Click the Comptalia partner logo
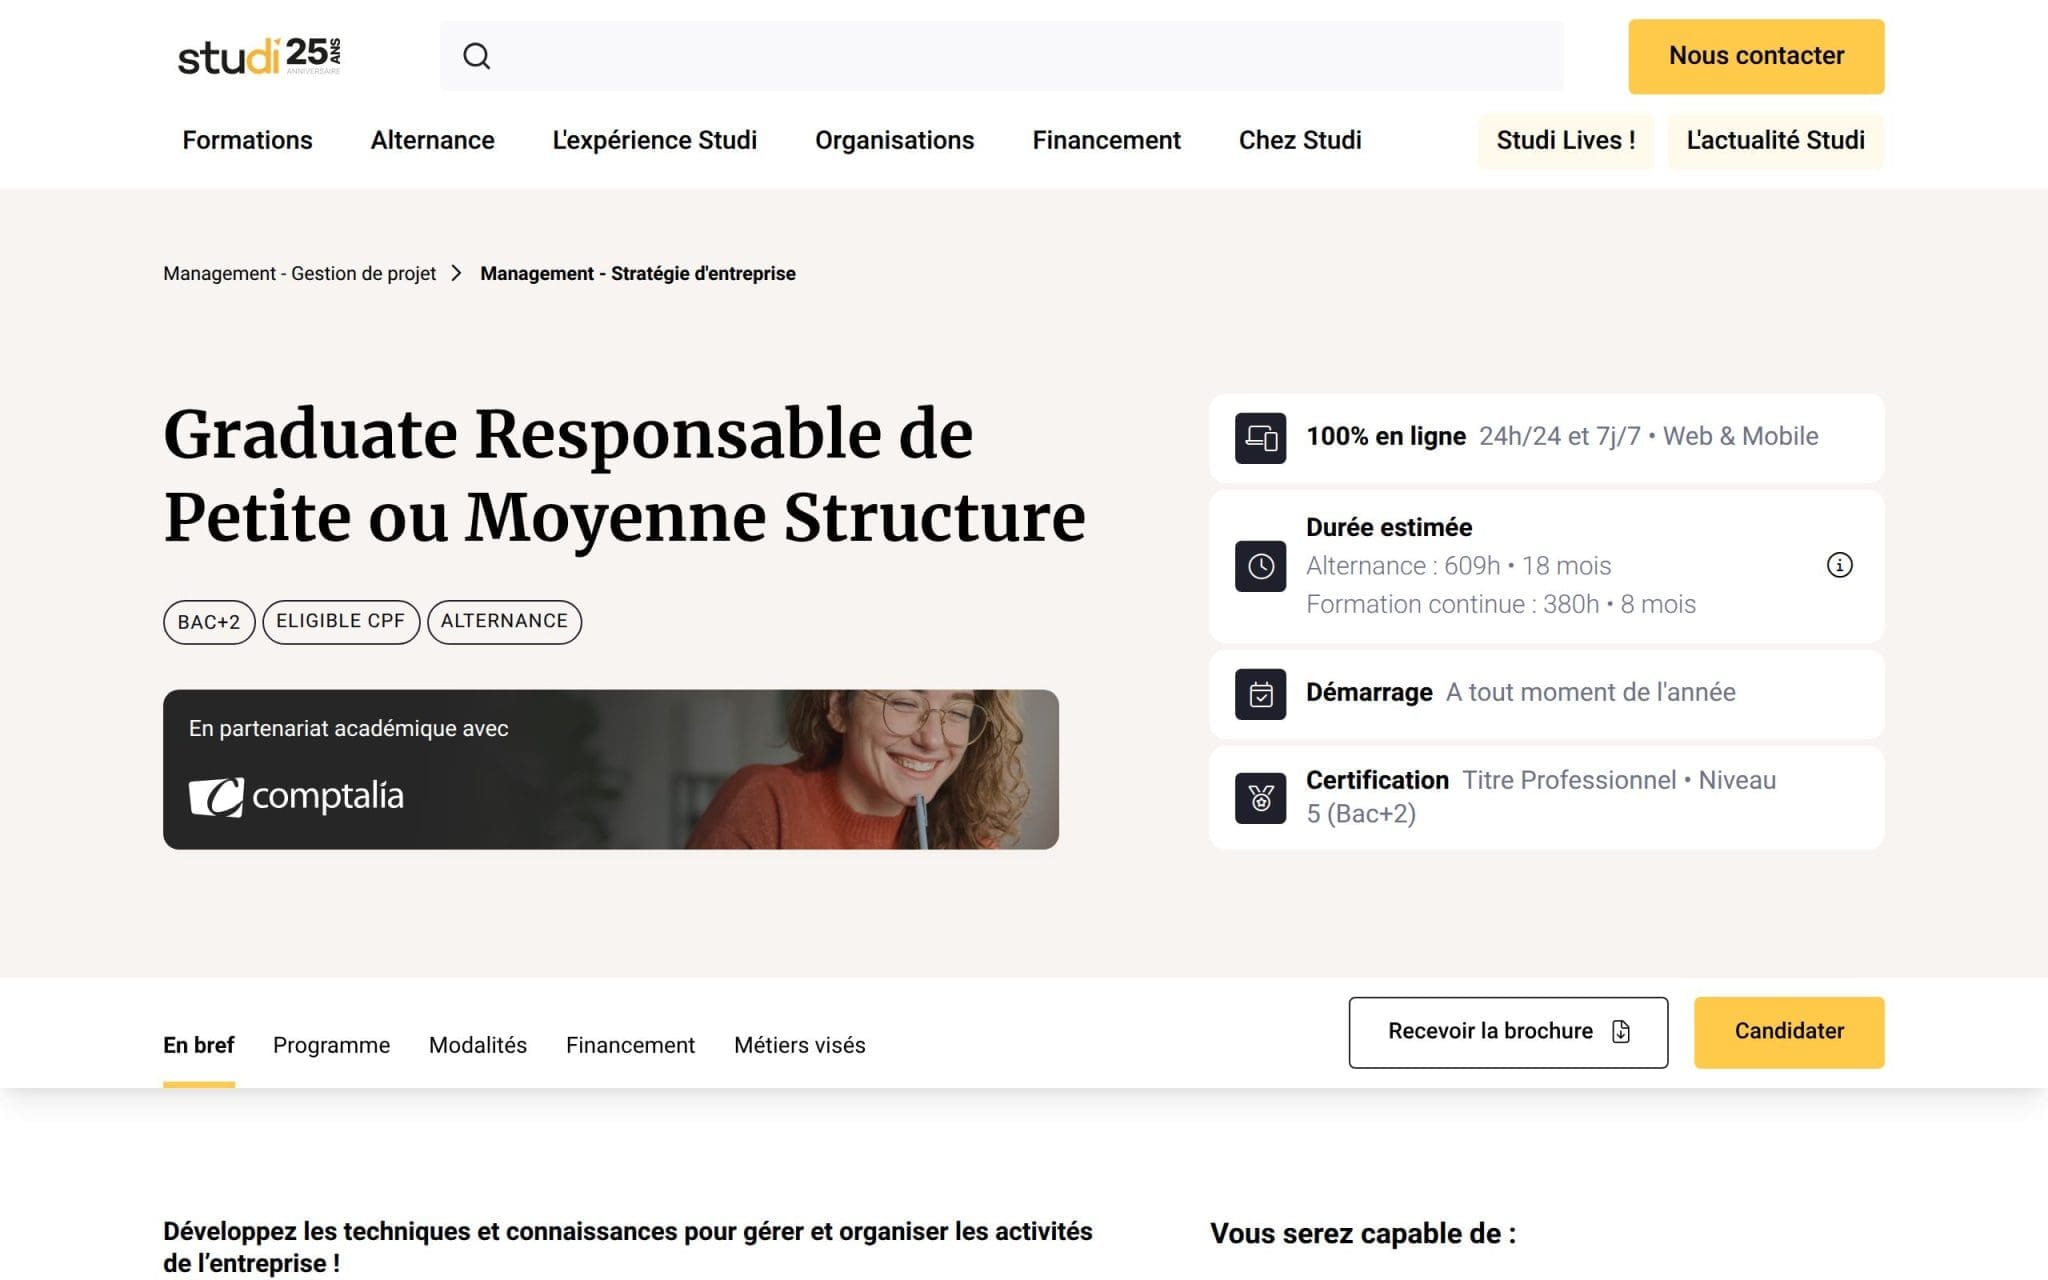This screenshot has width=2048, height=1280. 297,796
